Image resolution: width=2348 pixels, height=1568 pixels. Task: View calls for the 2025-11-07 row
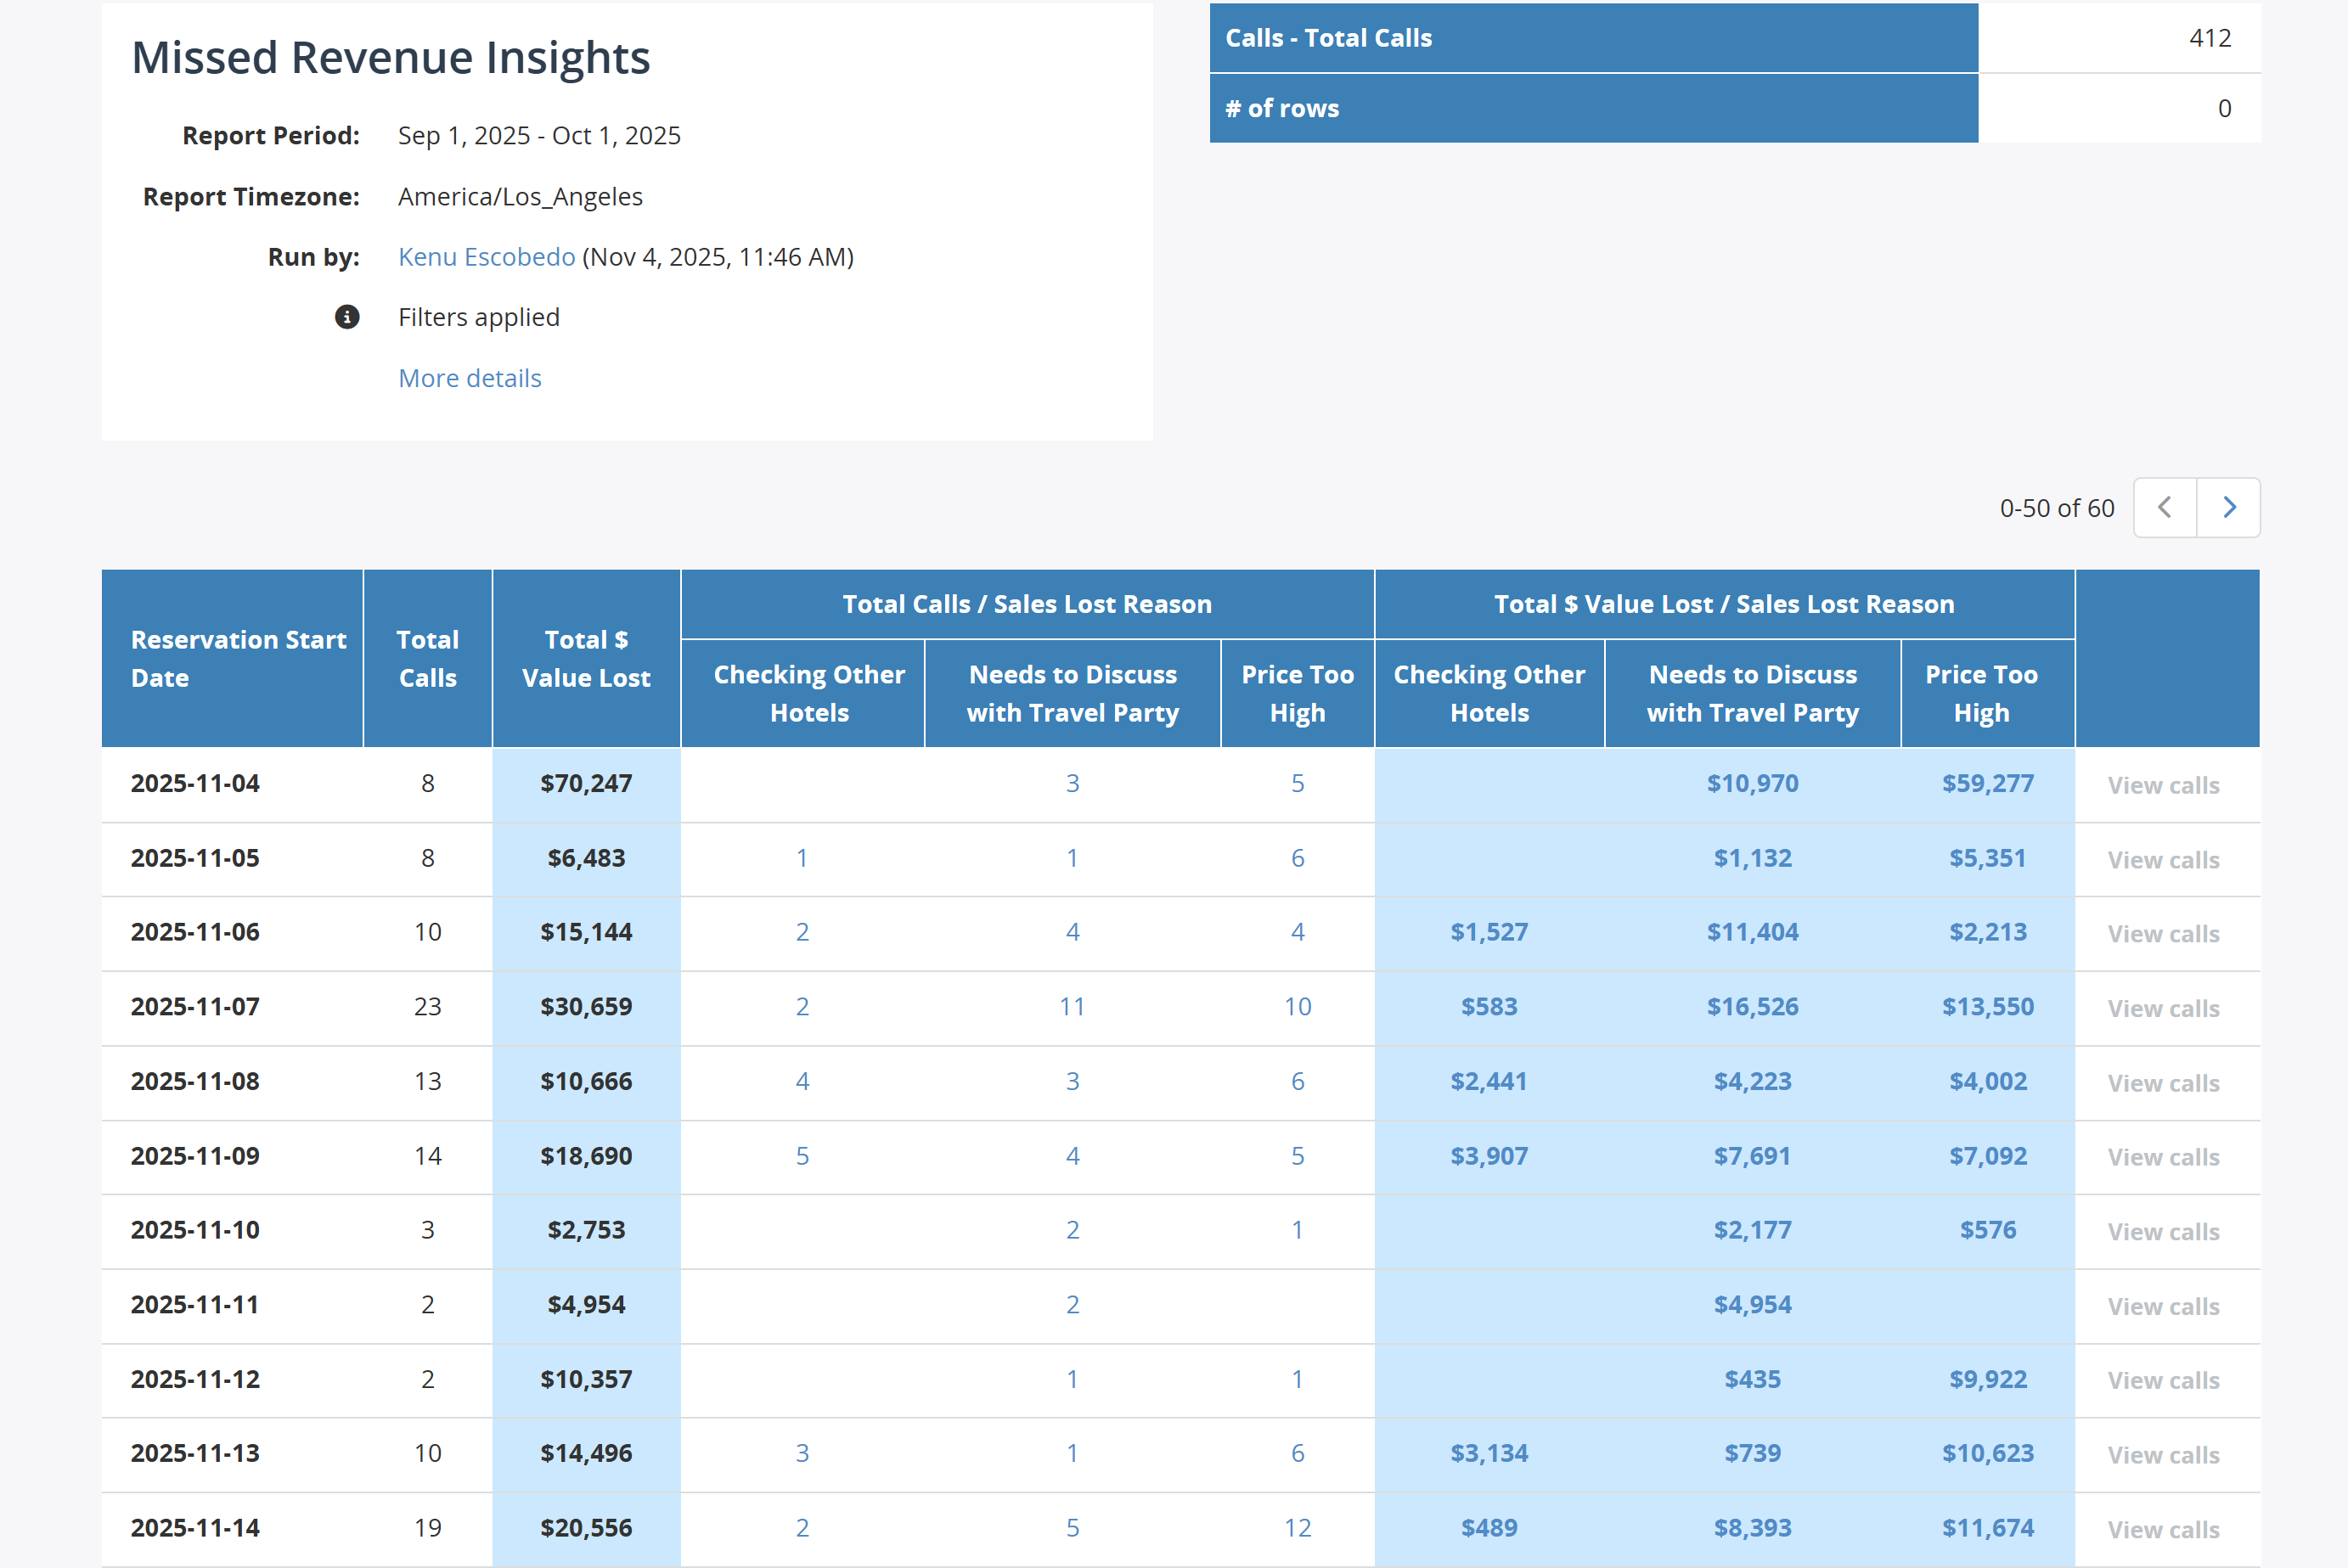pos(2163,1008)
